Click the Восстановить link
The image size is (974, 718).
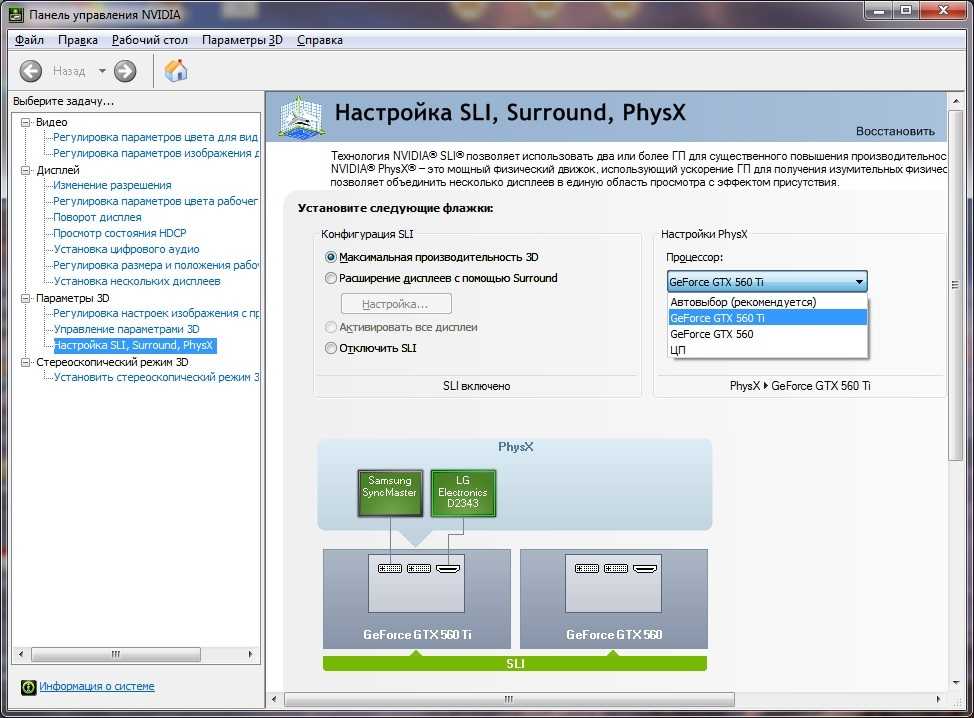point(895,131)
